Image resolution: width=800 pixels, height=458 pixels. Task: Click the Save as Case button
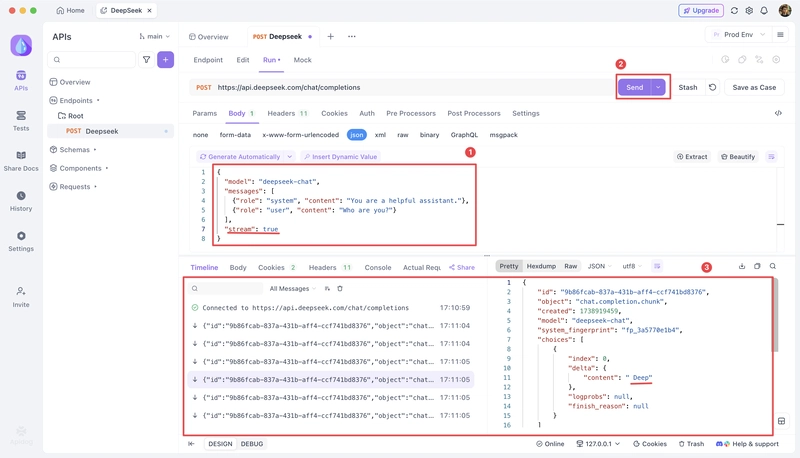pyautogui.click(x=754, y=87)
